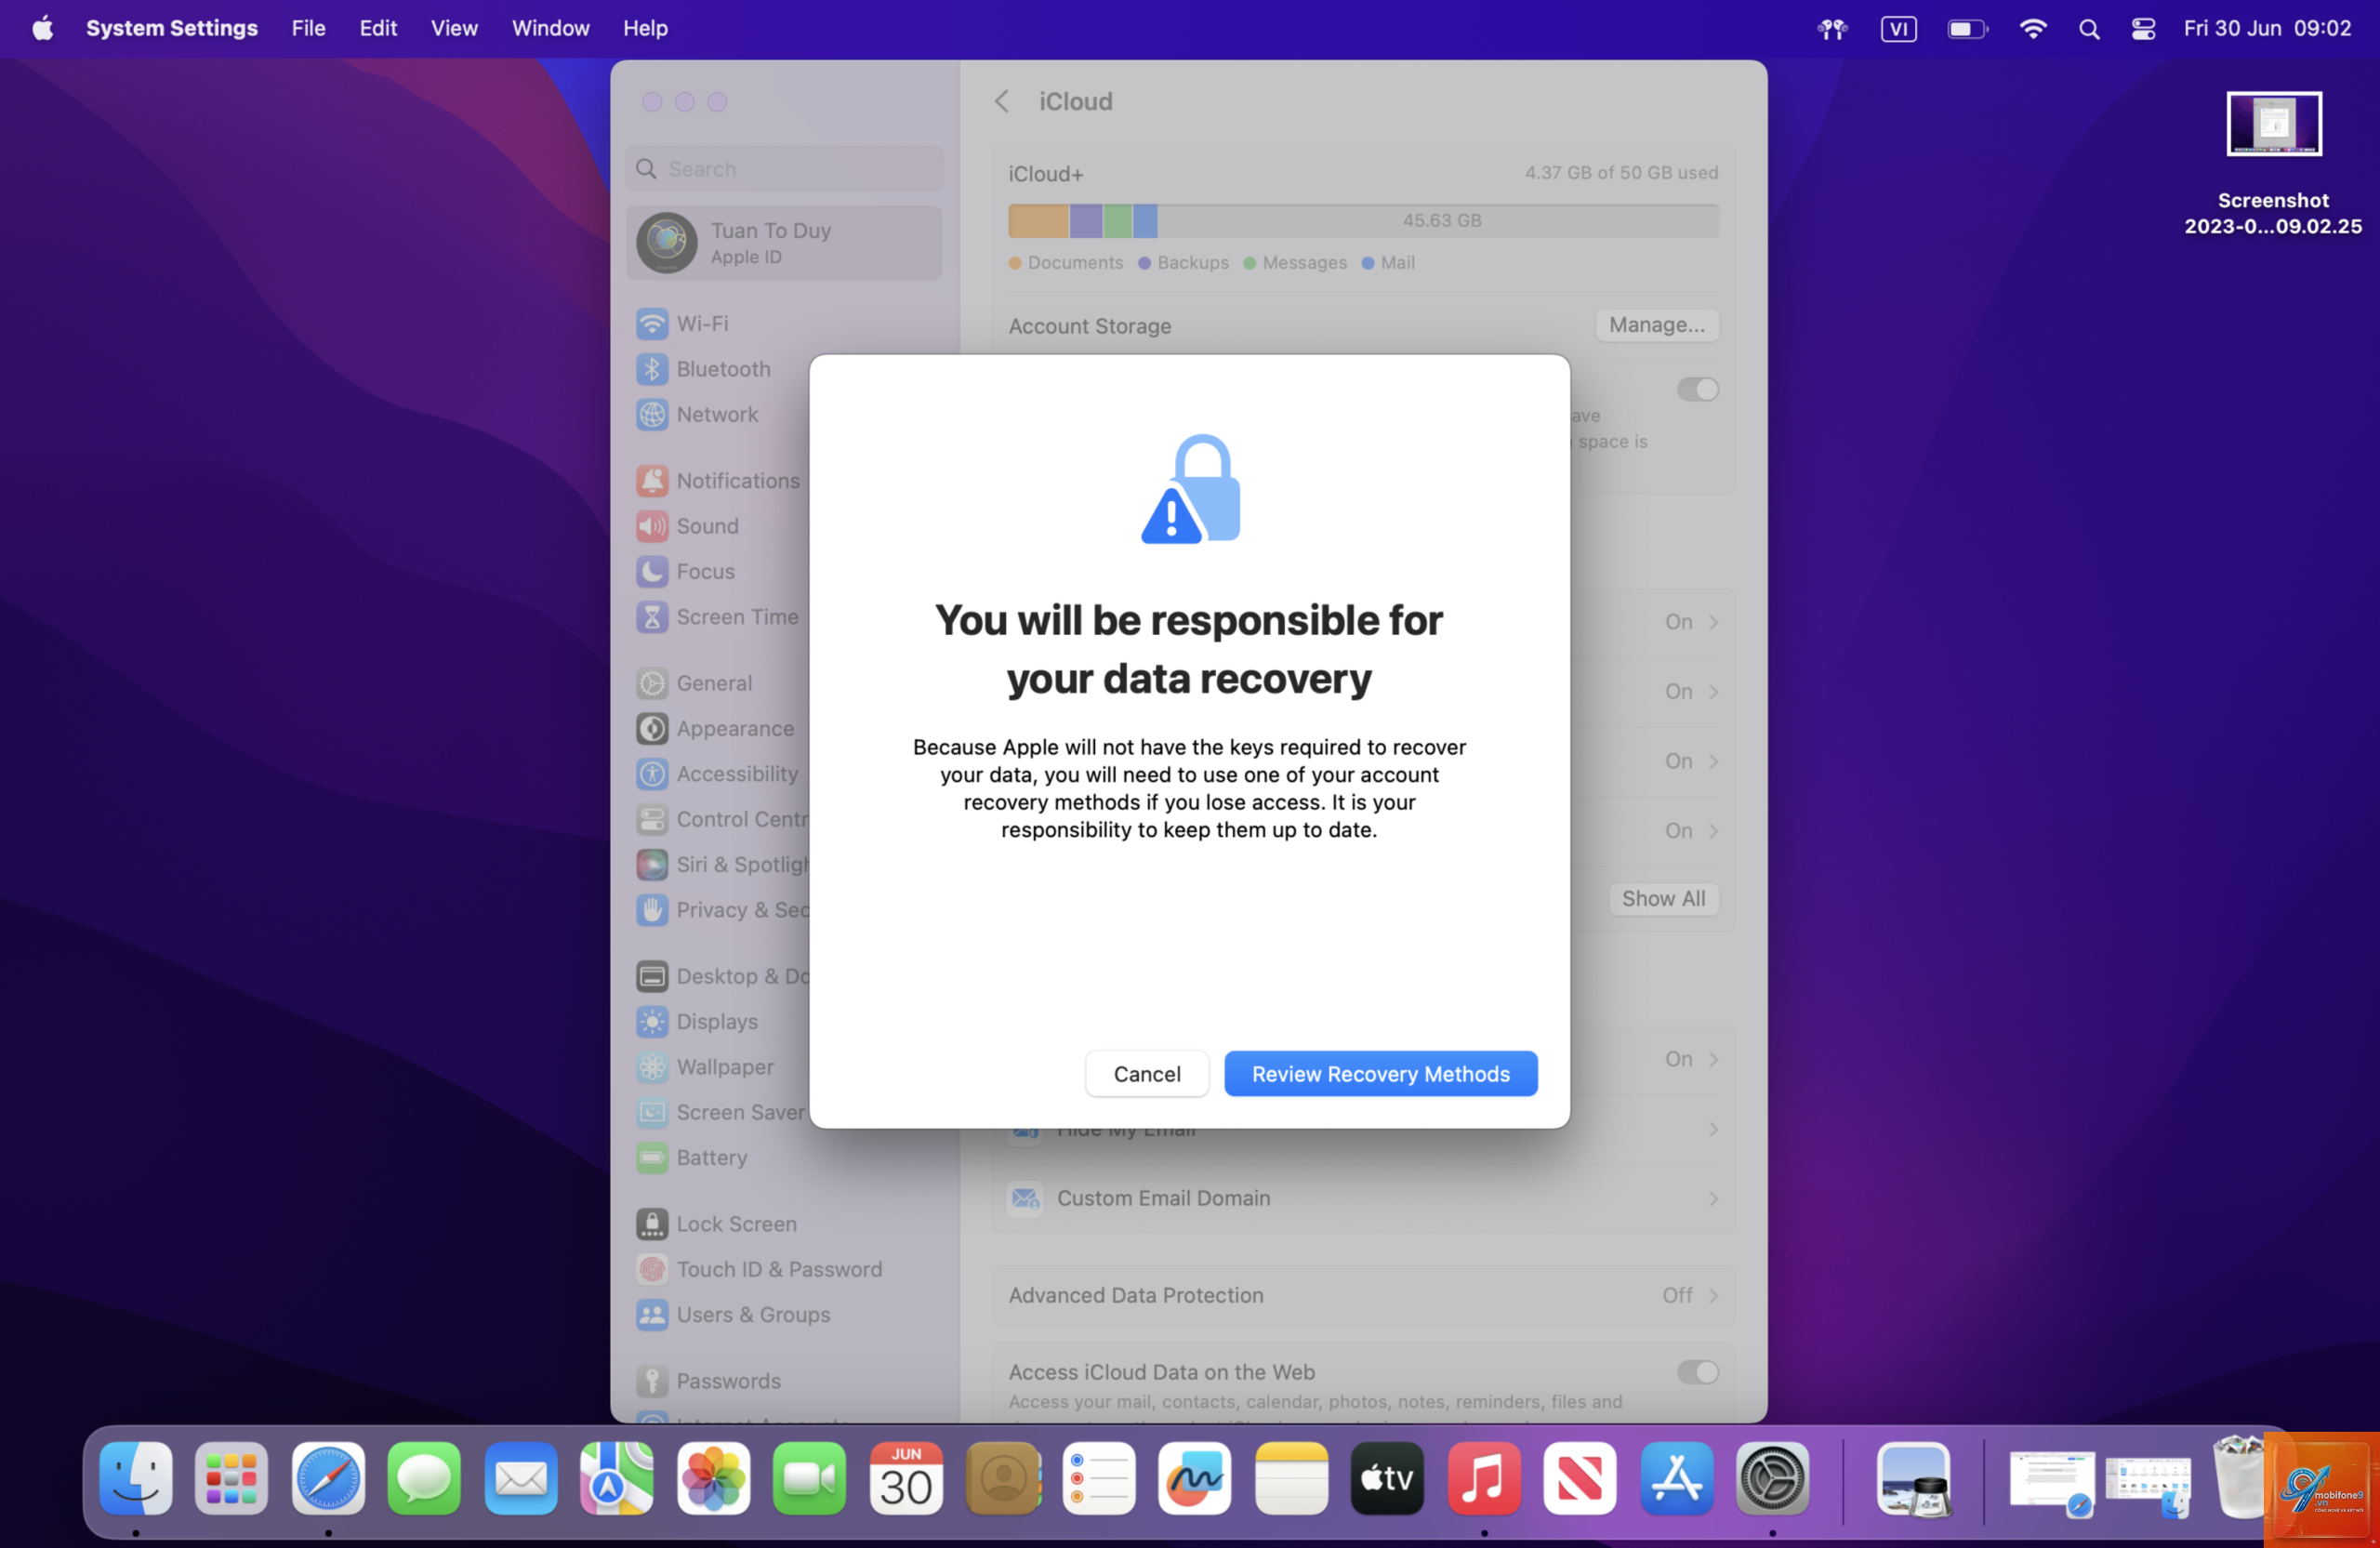Click System Settings gear in Dock

[x=1772, y=1478]
